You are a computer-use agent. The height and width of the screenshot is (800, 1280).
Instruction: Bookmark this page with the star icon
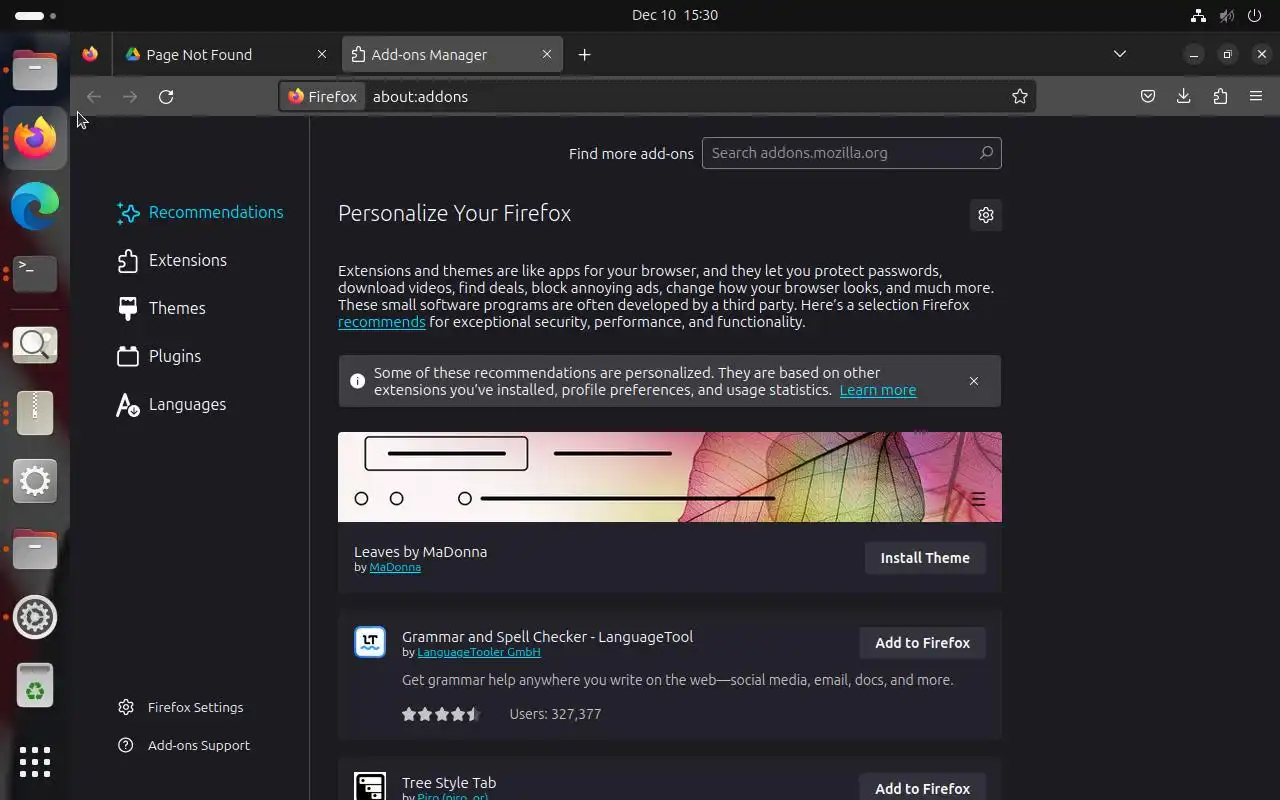pos(1019,96)
